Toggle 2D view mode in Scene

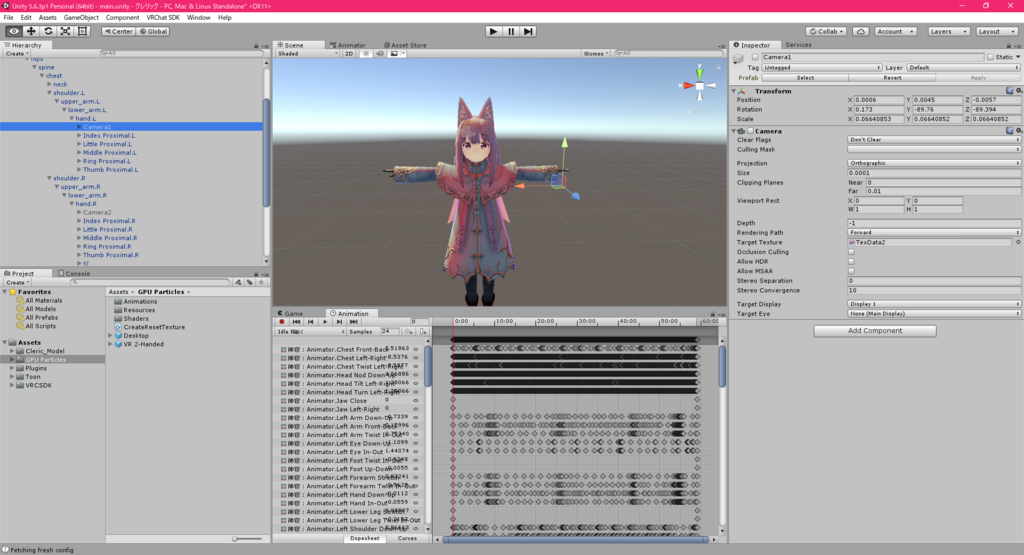pos(349,54)
